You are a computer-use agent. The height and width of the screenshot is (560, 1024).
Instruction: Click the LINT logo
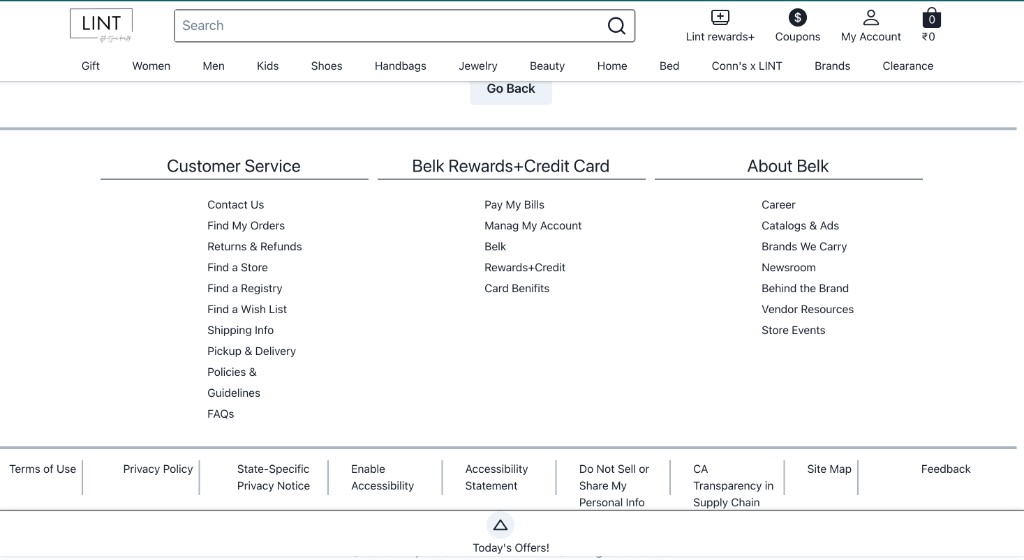click(x=101, y=26)
